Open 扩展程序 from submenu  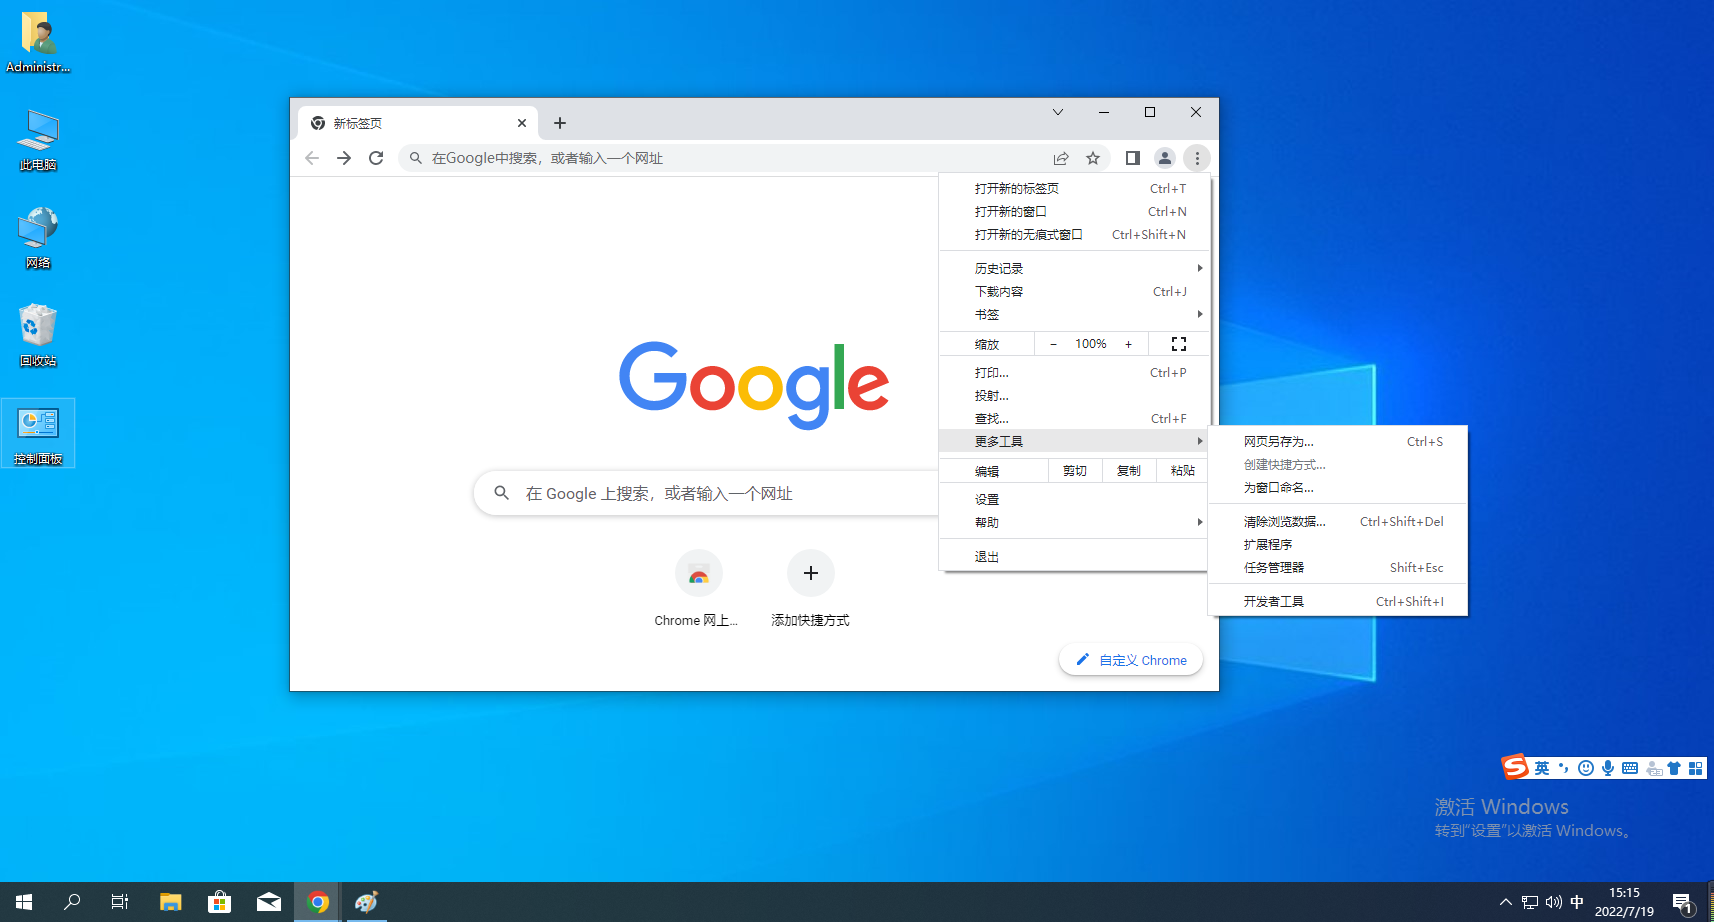[x=1338, y=544]
